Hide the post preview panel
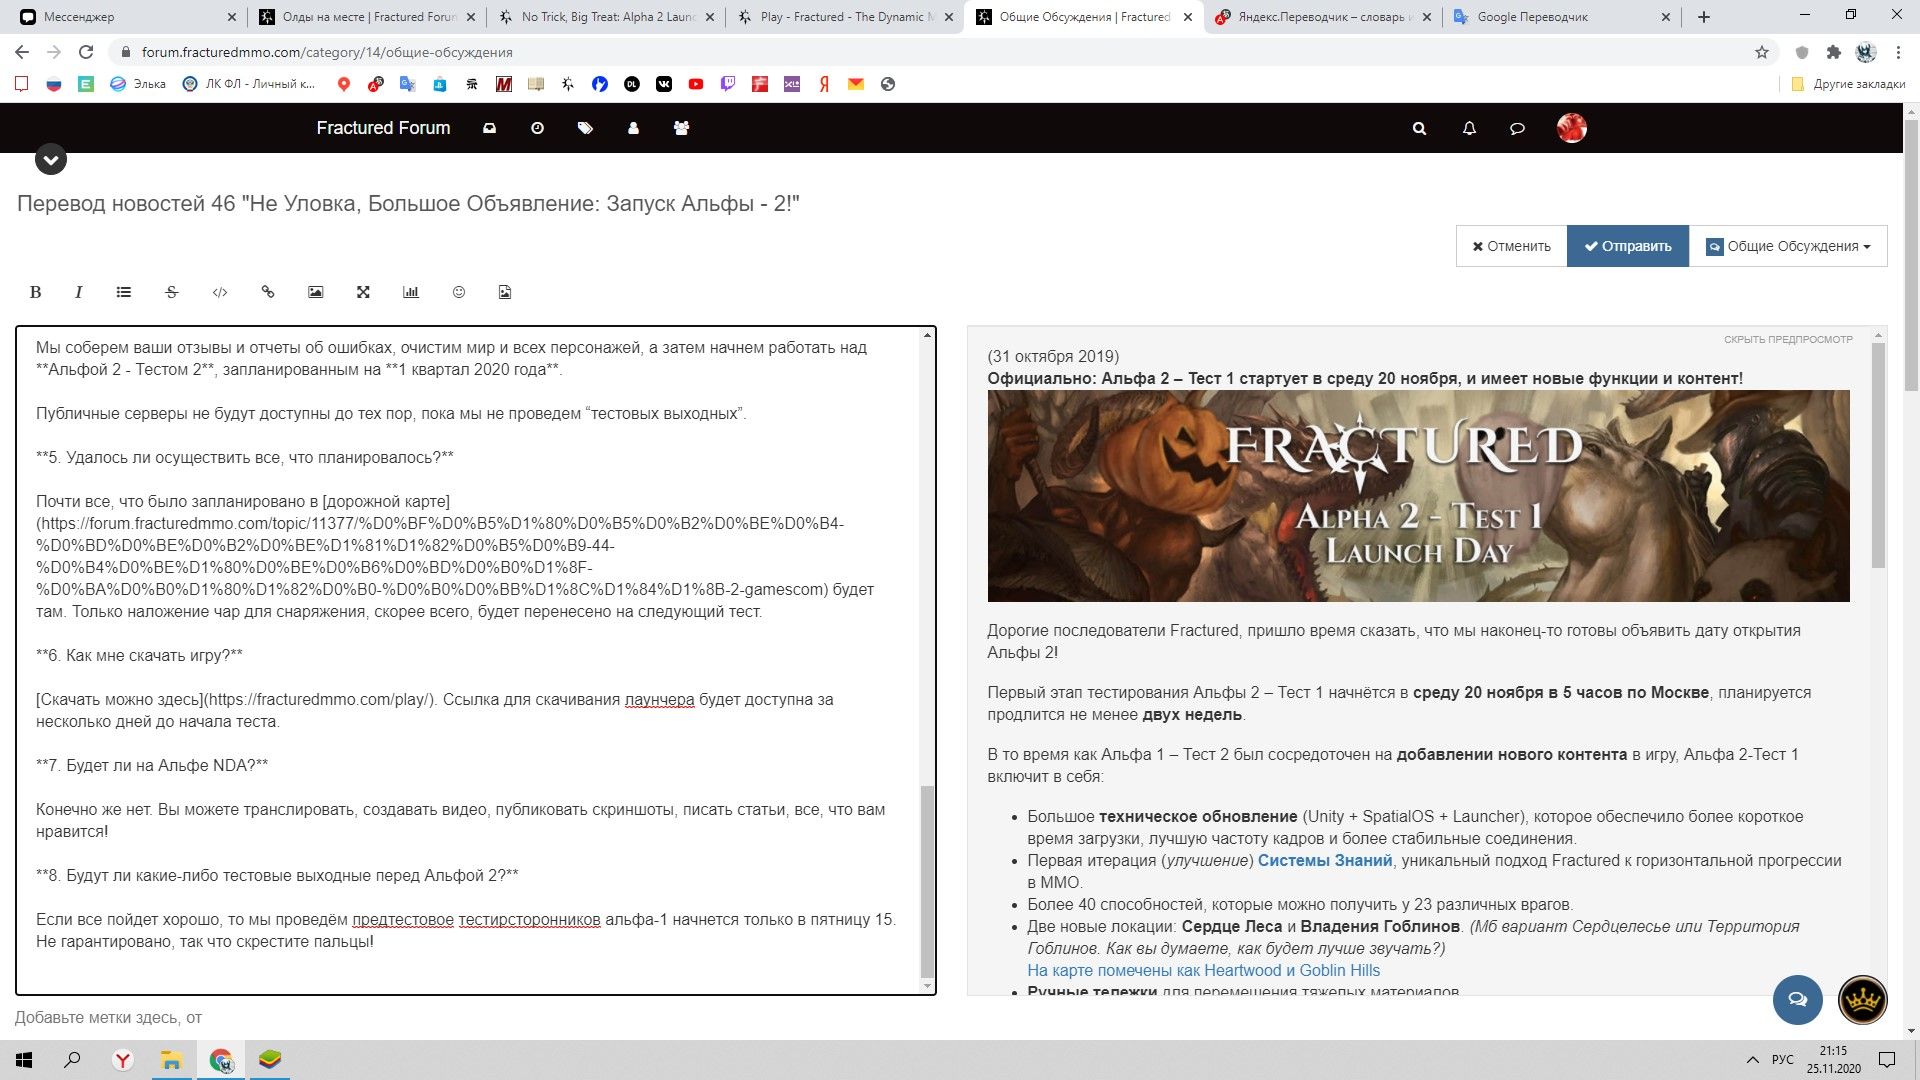The height and width of the screenshot is (1080, 1920). pos(1787,340)
